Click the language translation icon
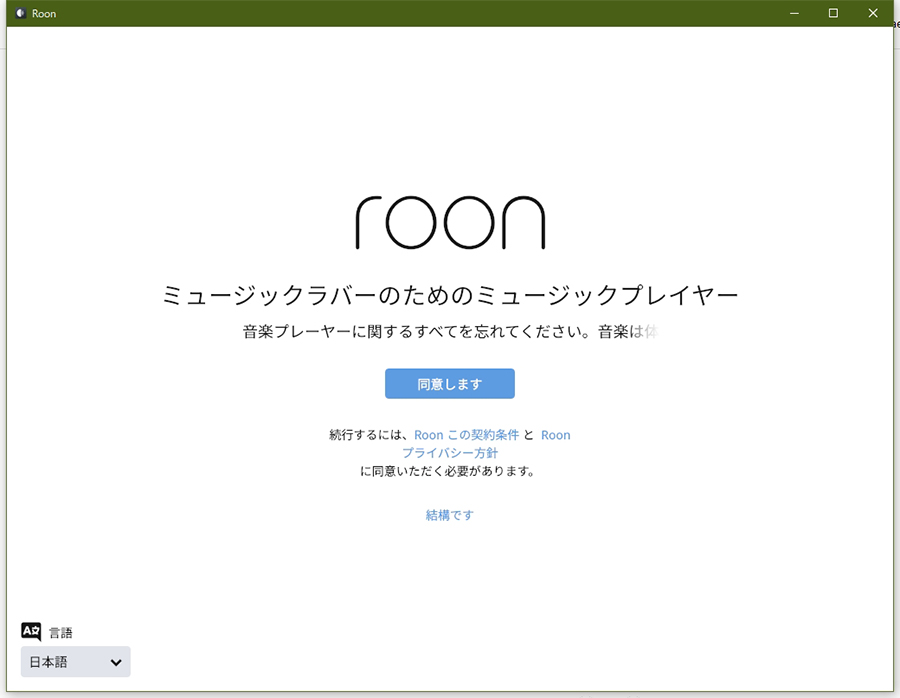This screenshot has width=900, height=698. (x=31, y=631)
